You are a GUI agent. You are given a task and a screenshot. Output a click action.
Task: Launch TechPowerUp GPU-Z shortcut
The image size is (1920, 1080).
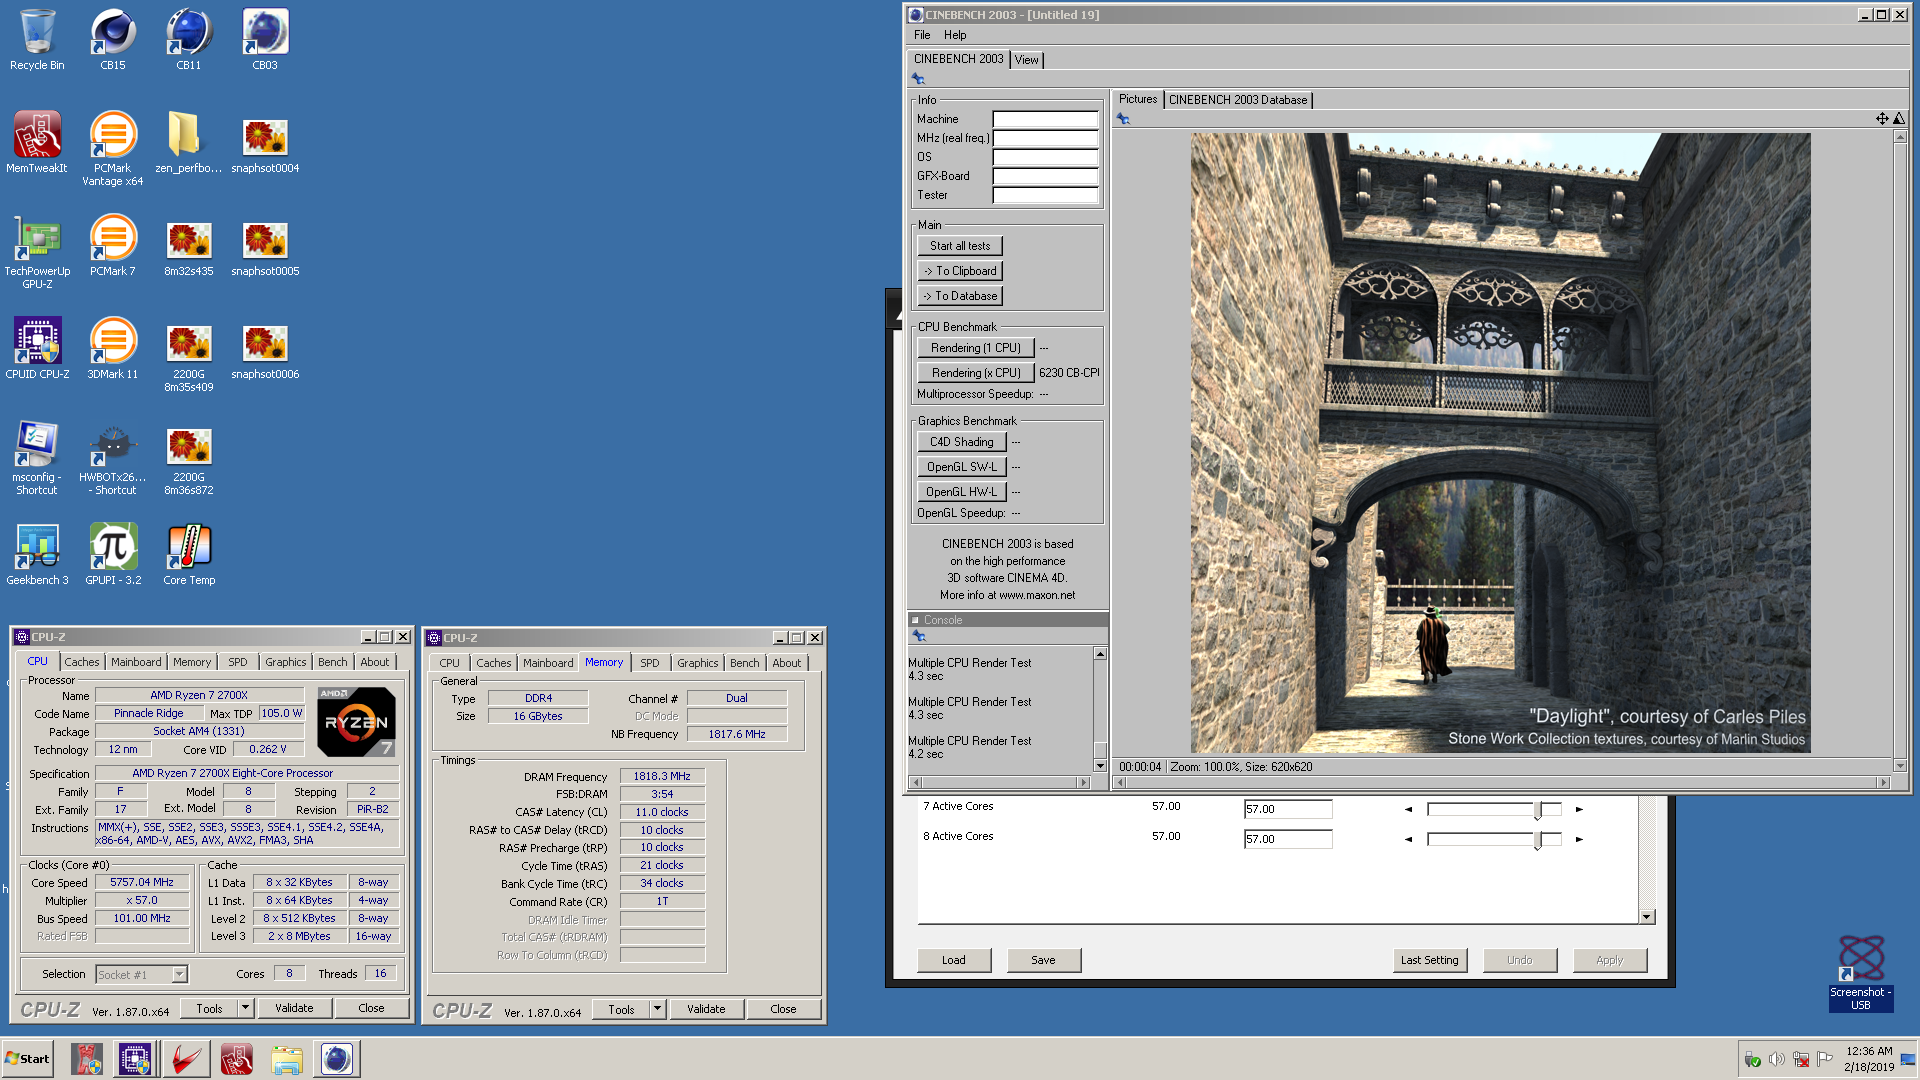37,252
